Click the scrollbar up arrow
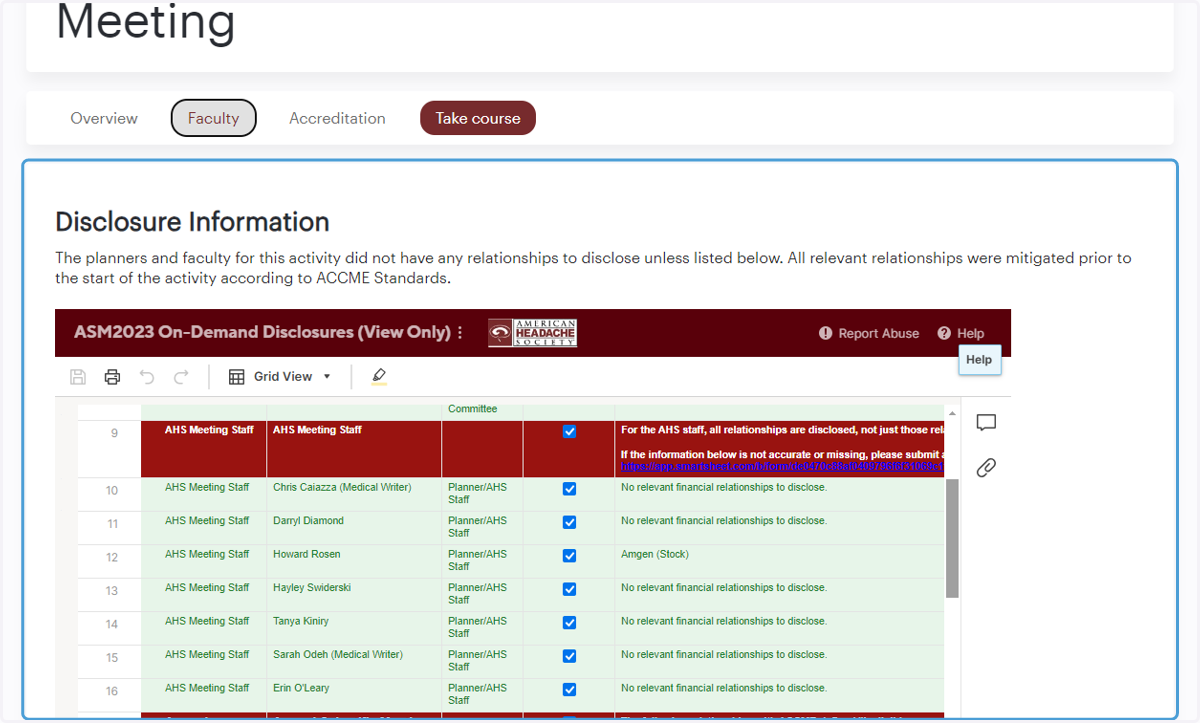The height and width of the screenshot is (723, 1200). point(952,413)
